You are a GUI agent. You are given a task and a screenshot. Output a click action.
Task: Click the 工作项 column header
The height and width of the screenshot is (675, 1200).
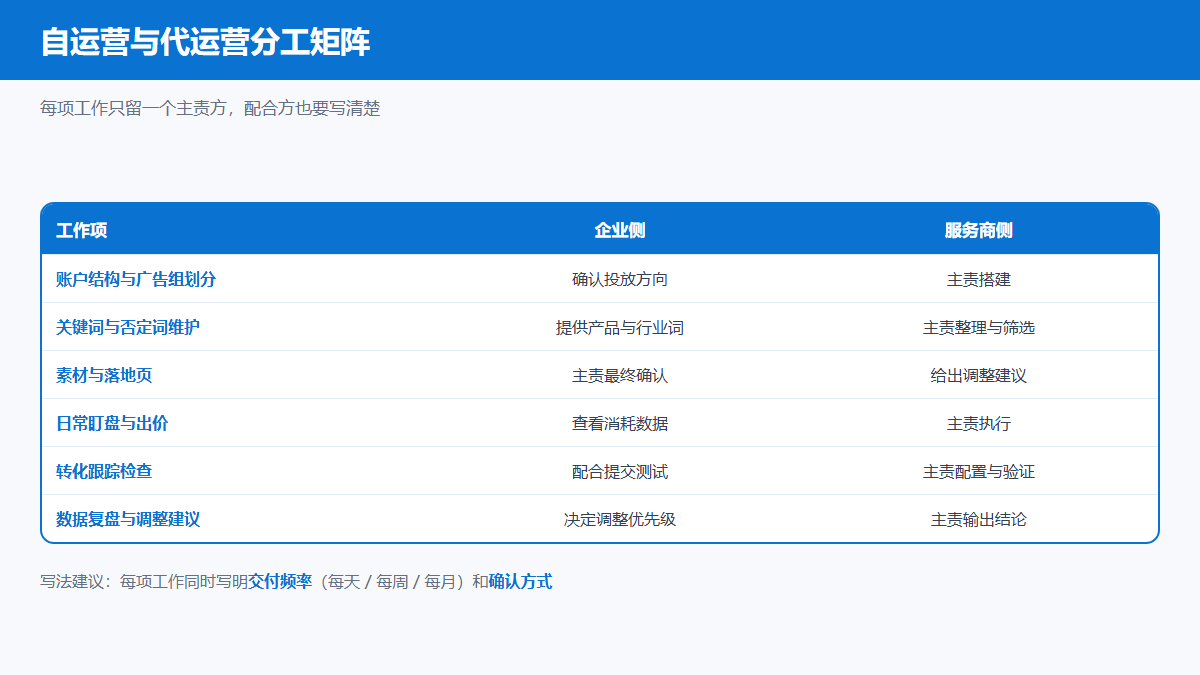click(82, 230)
